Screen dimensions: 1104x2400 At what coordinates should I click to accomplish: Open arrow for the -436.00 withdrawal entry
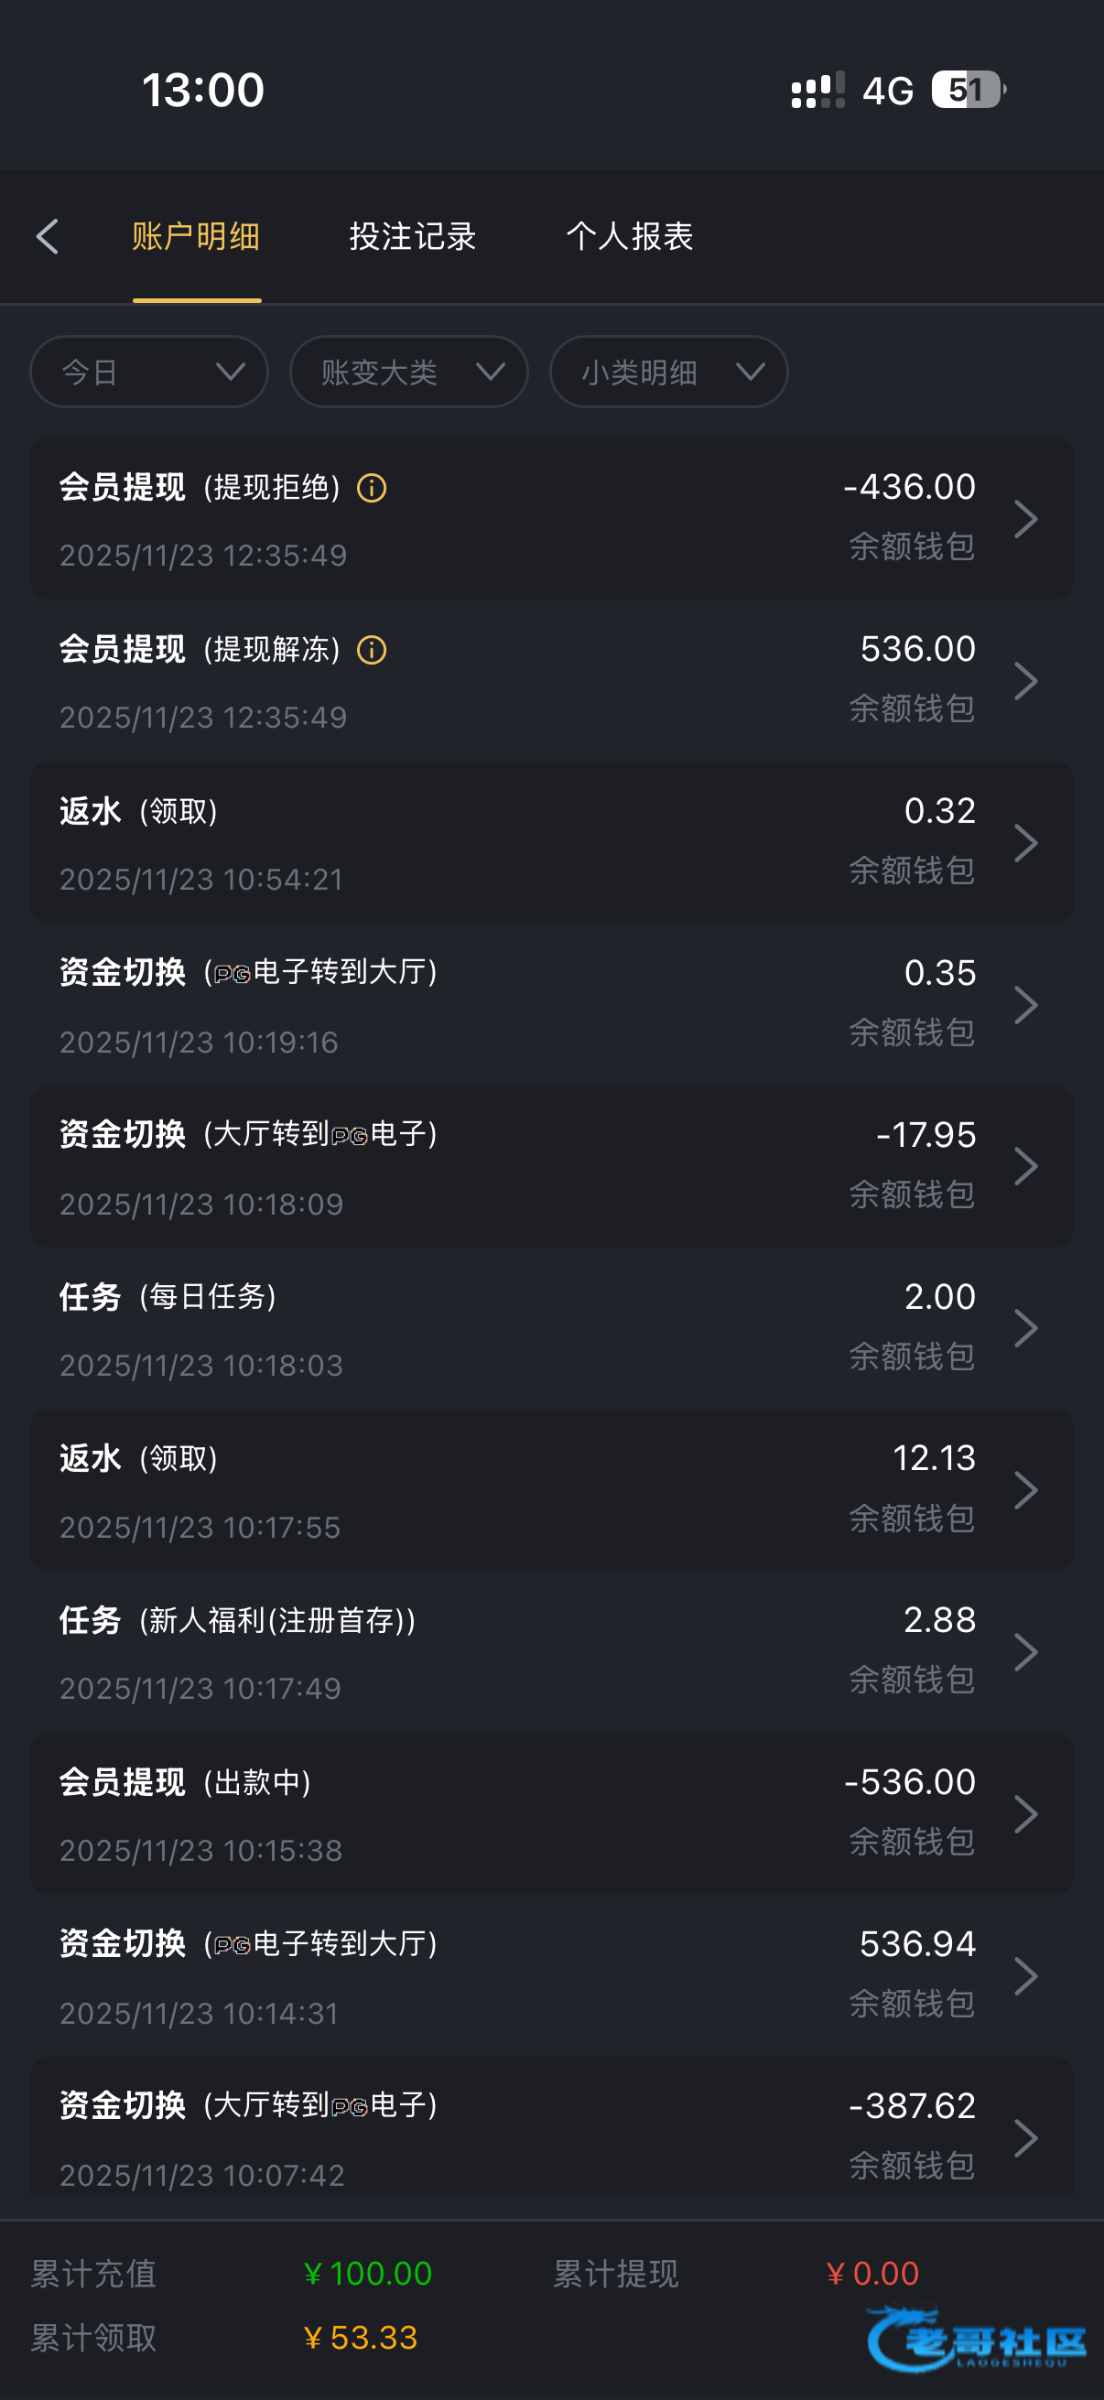coord(1025,519)
